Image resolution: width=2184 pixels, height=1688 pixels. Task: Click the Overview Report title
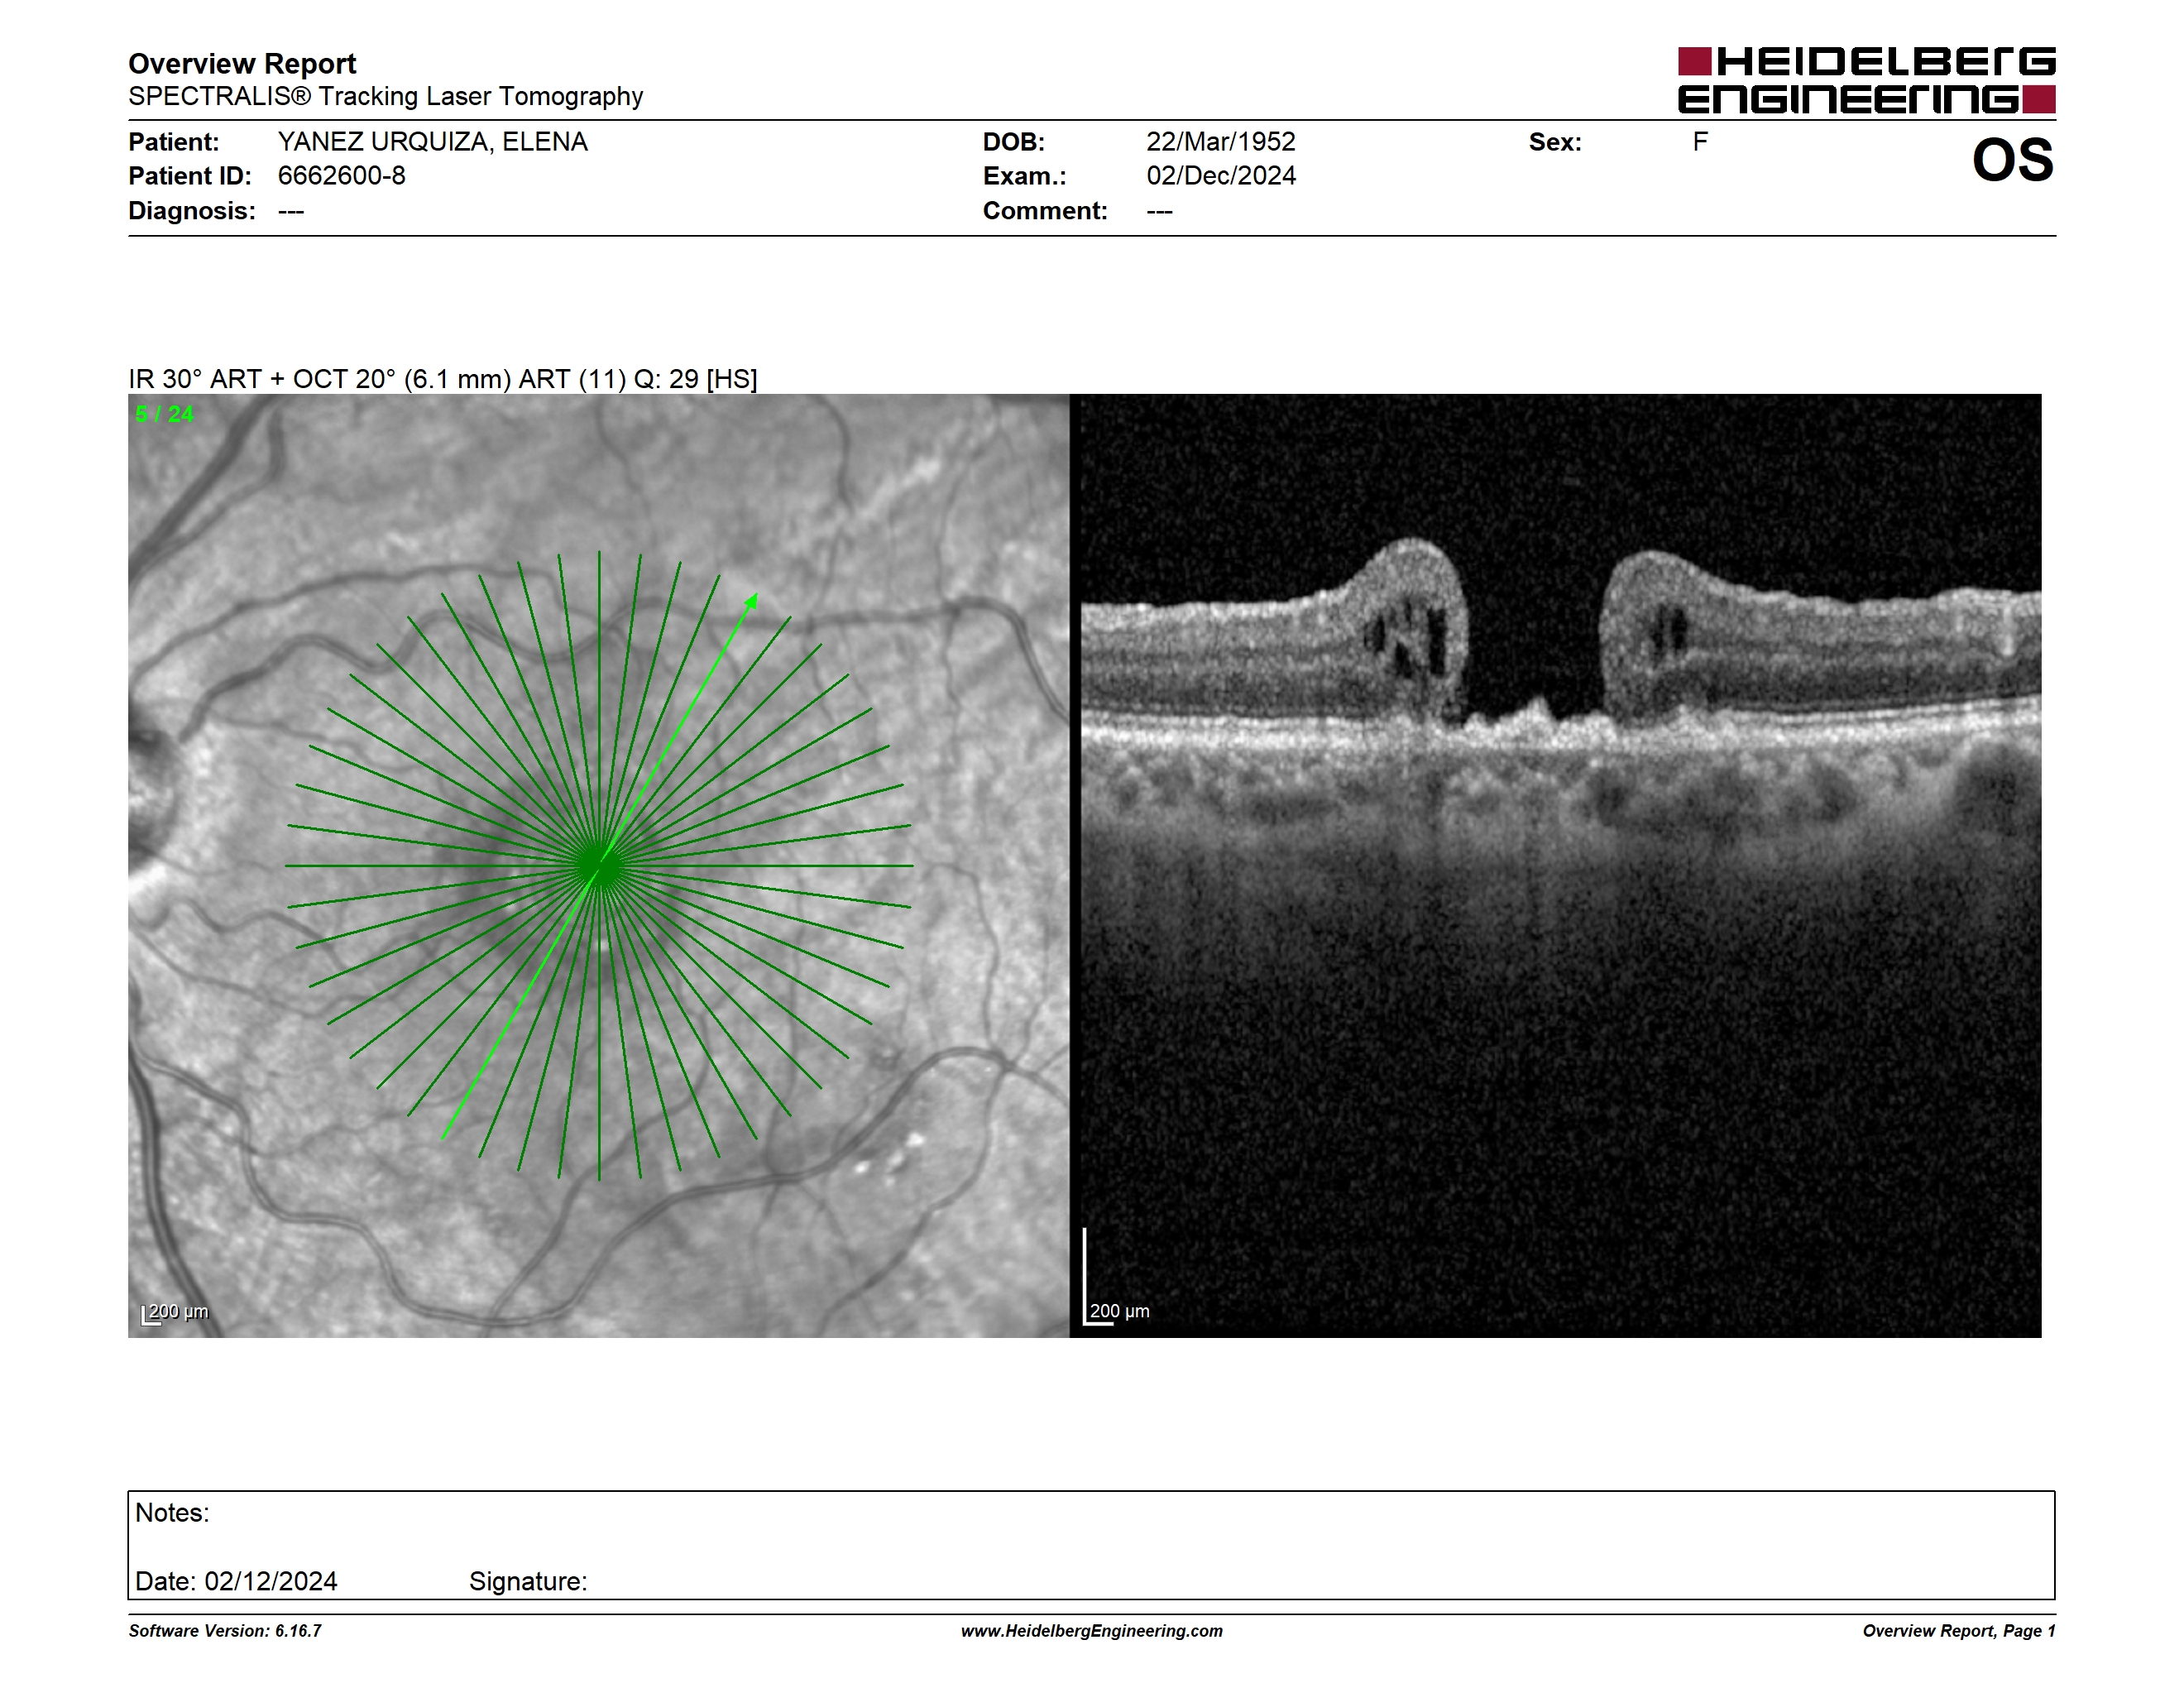coord(242,64)
